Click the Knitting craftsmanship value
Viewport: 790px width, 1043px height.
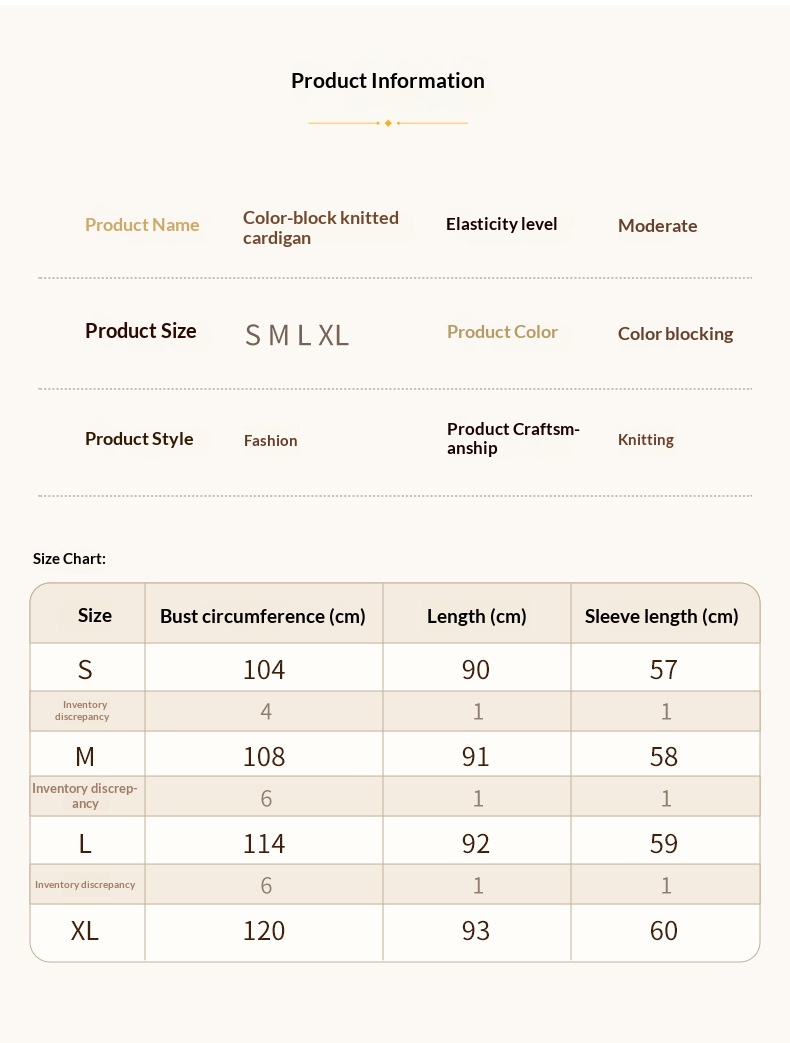(x=645, y=440)
